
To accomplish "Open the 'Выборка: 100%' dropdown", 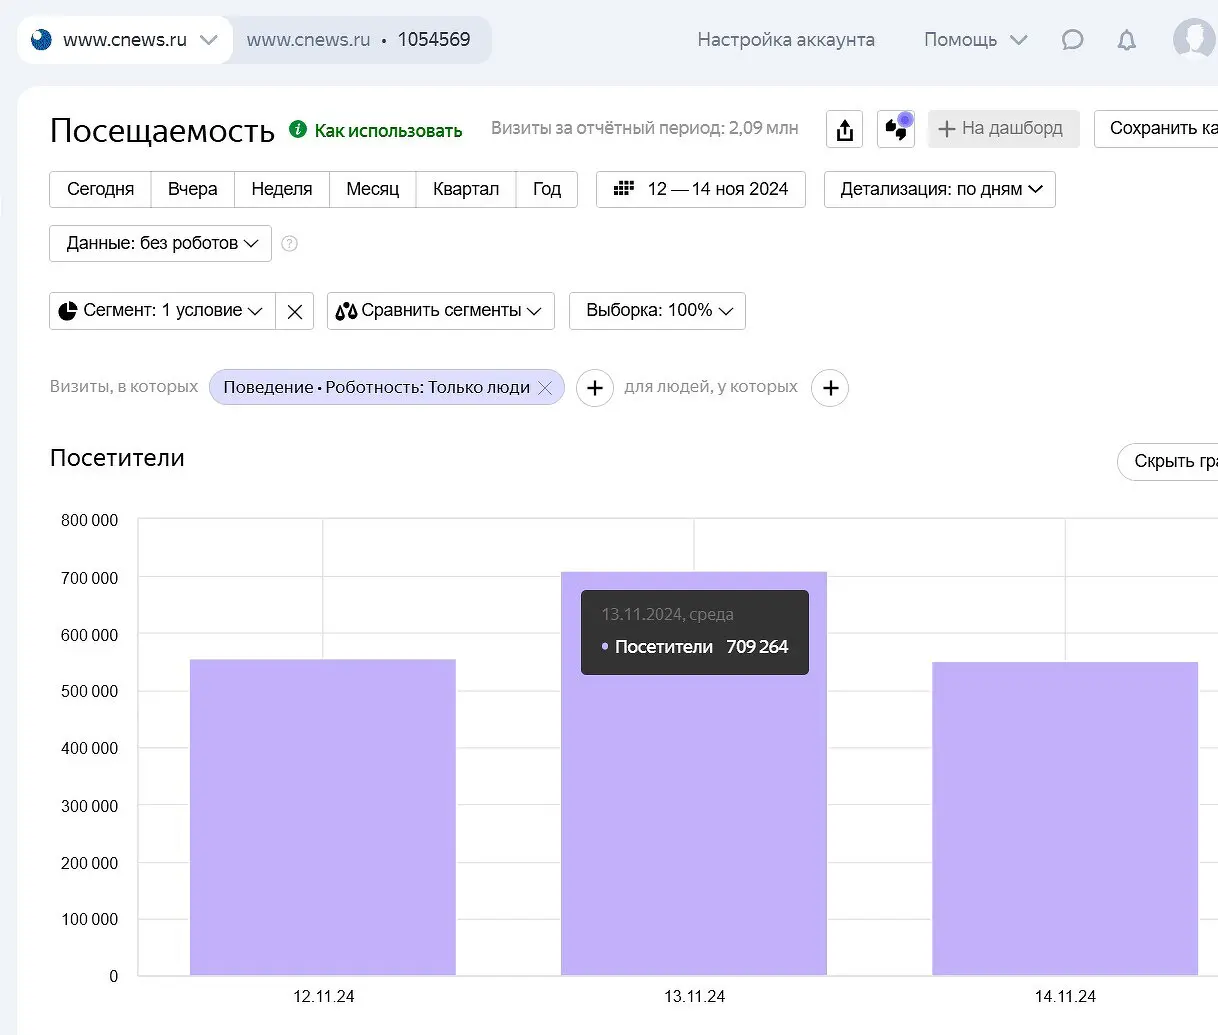I will point(657,311).
